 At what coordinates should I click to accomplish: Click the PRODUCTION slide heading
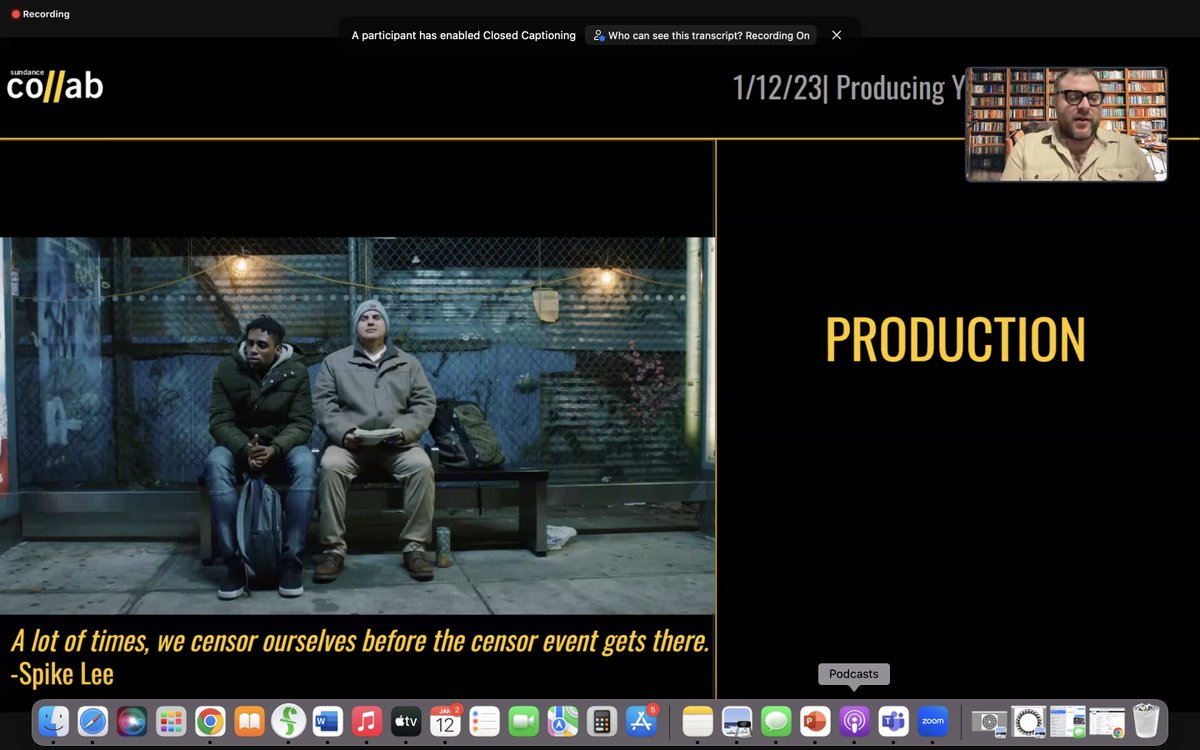(x=956, y=339)
